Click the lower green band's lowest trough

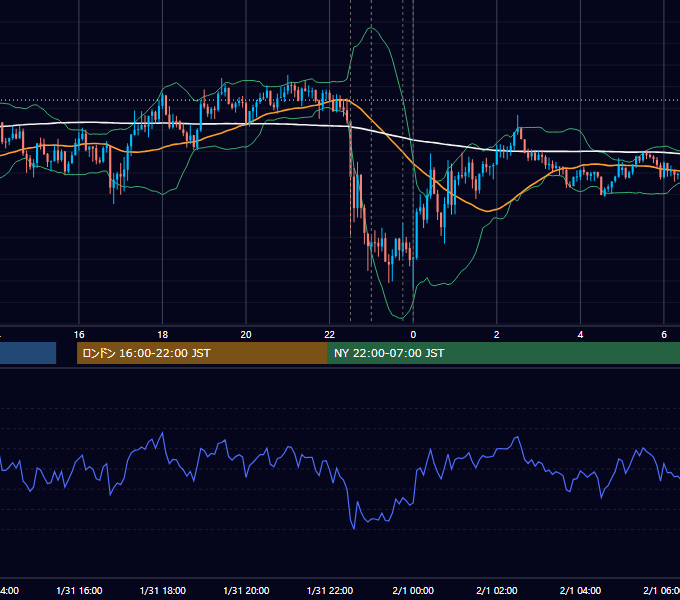click(402, 319)
